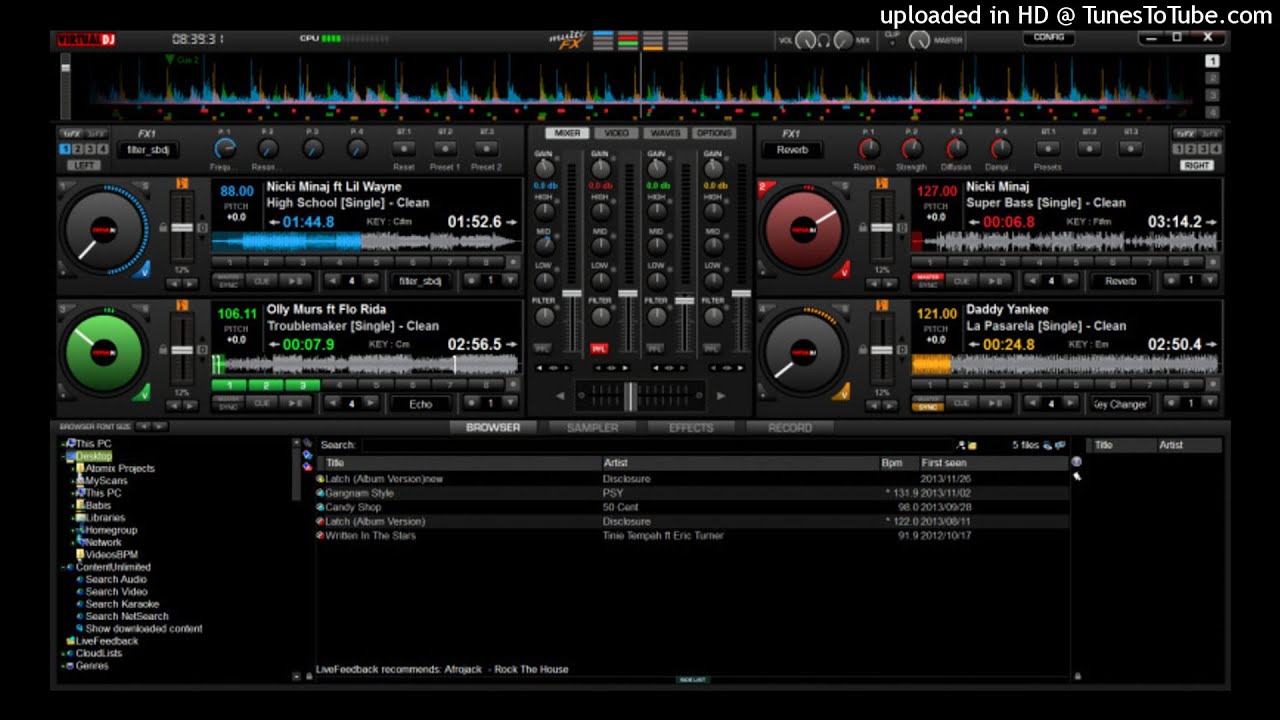Play or pause the Super Bass deck
1280x720 pixels.
click(996, 281)
